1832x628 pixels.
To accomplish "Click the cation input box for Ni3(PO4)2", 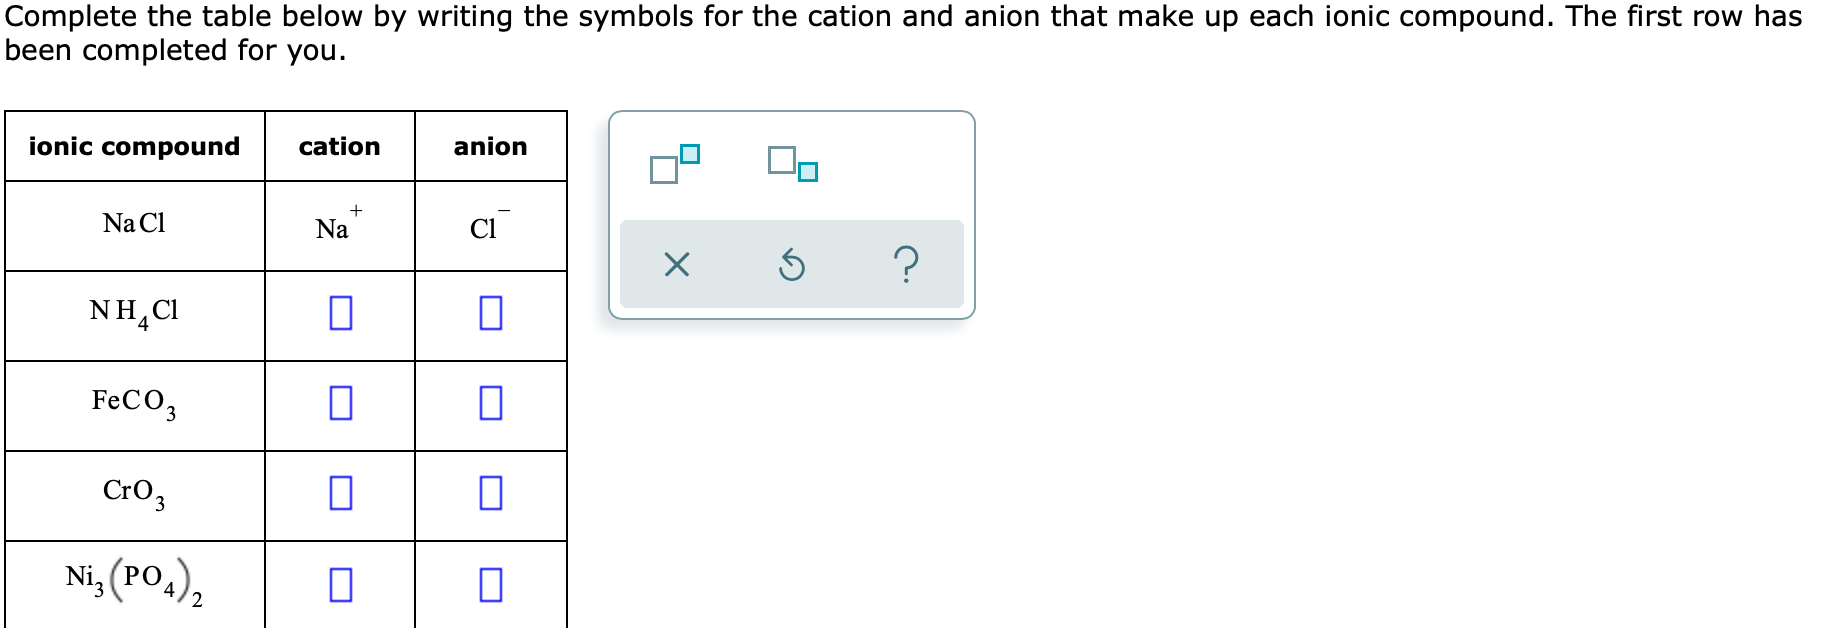I will (340, 585).
